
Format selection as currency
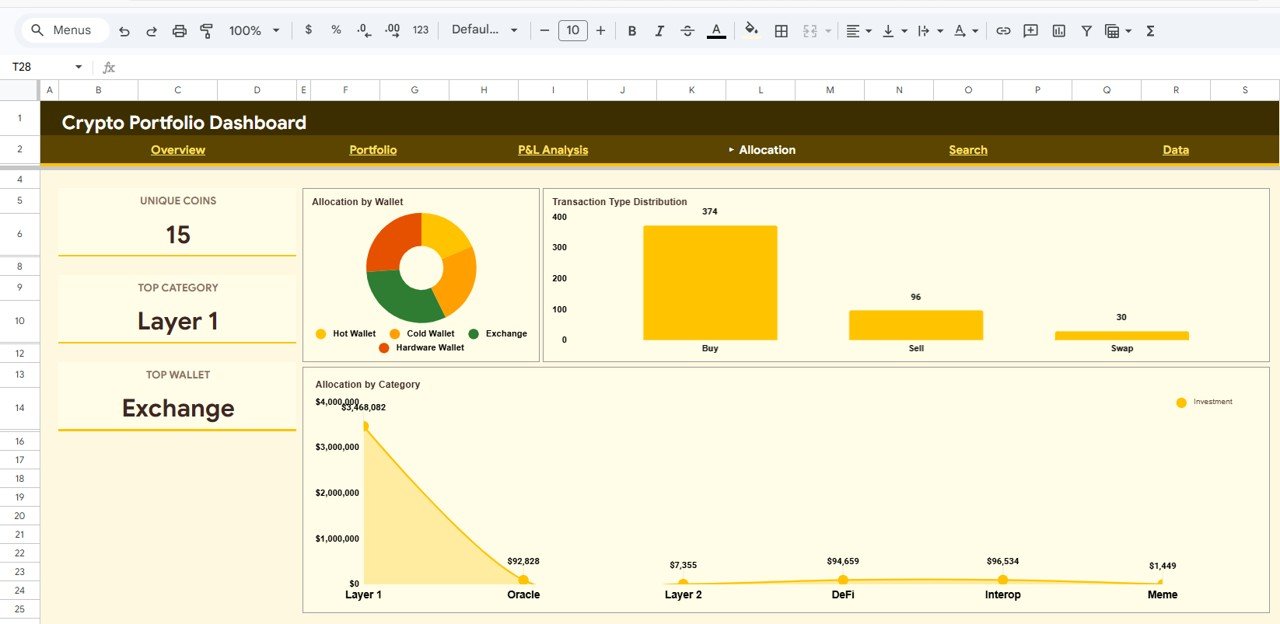pyautogui.click(x=308, y=30)
